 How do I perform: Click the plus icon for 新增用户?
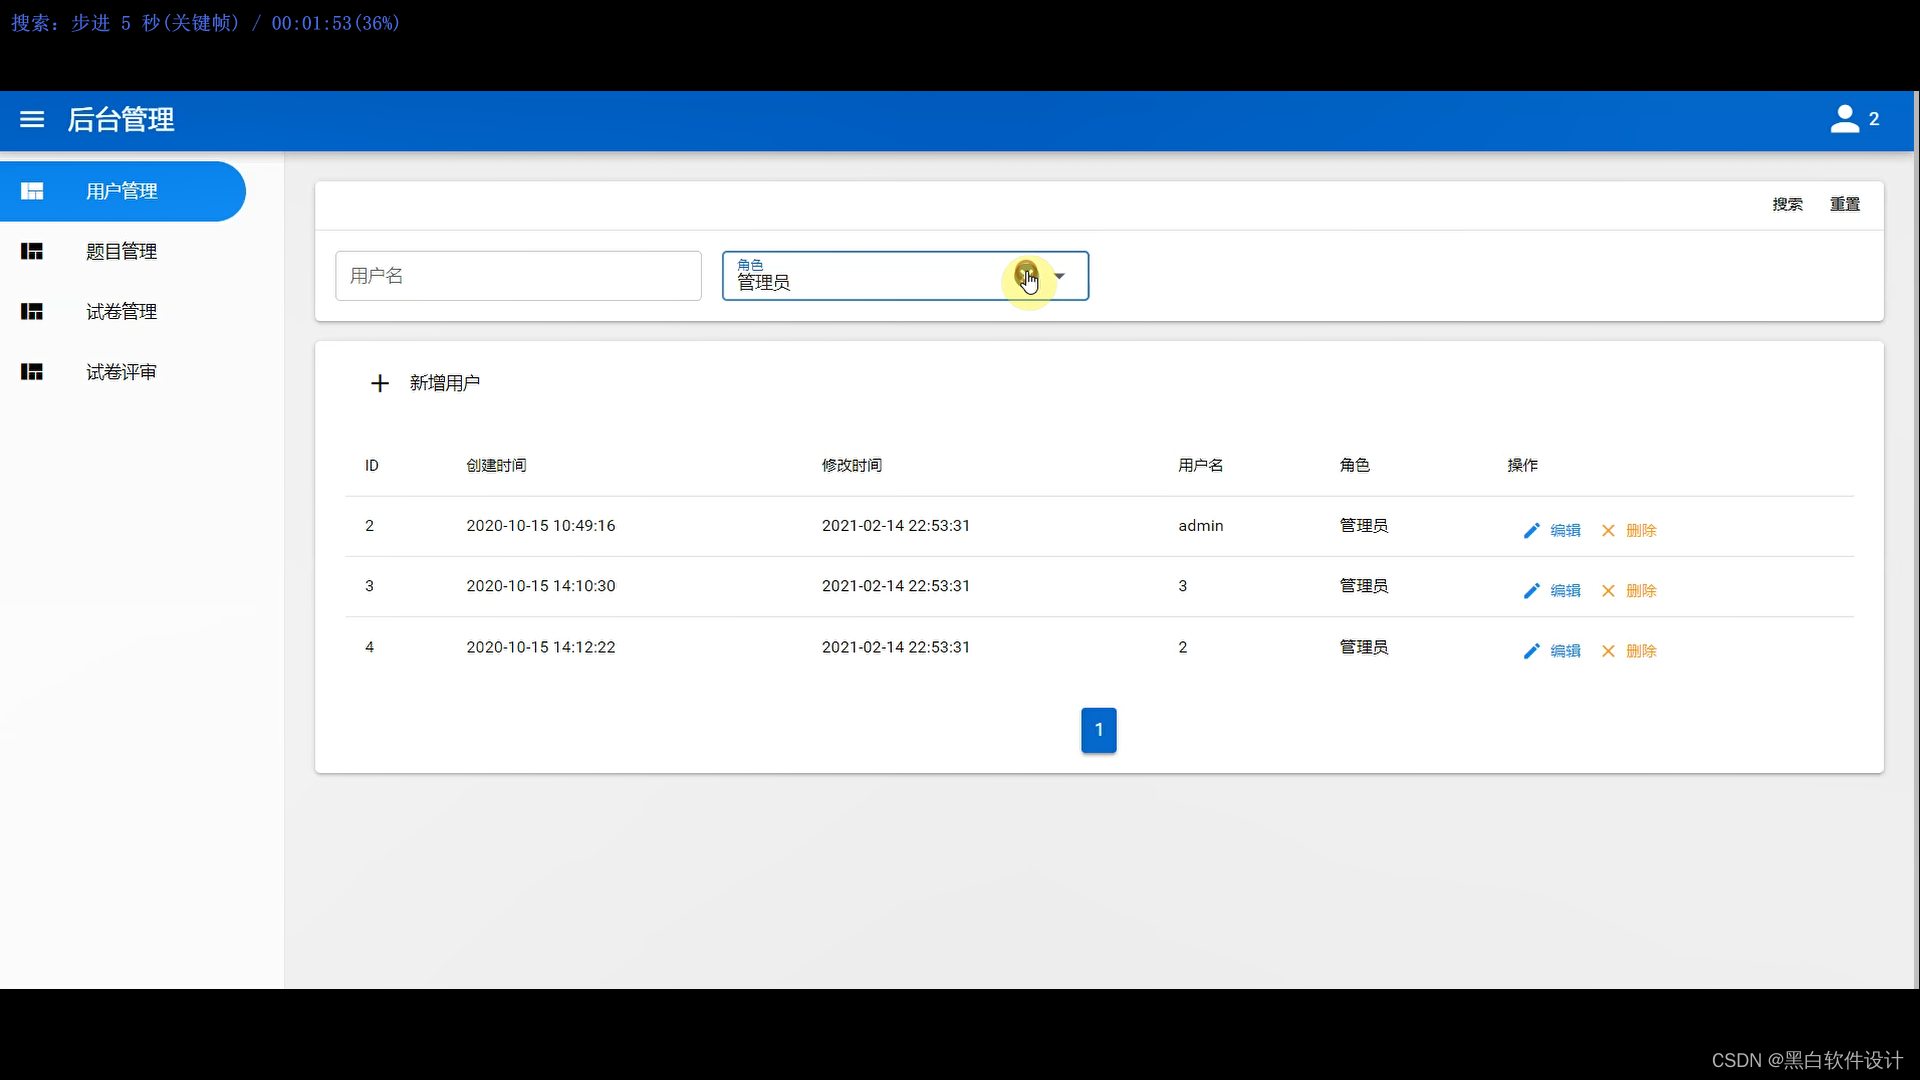point(380,384)
